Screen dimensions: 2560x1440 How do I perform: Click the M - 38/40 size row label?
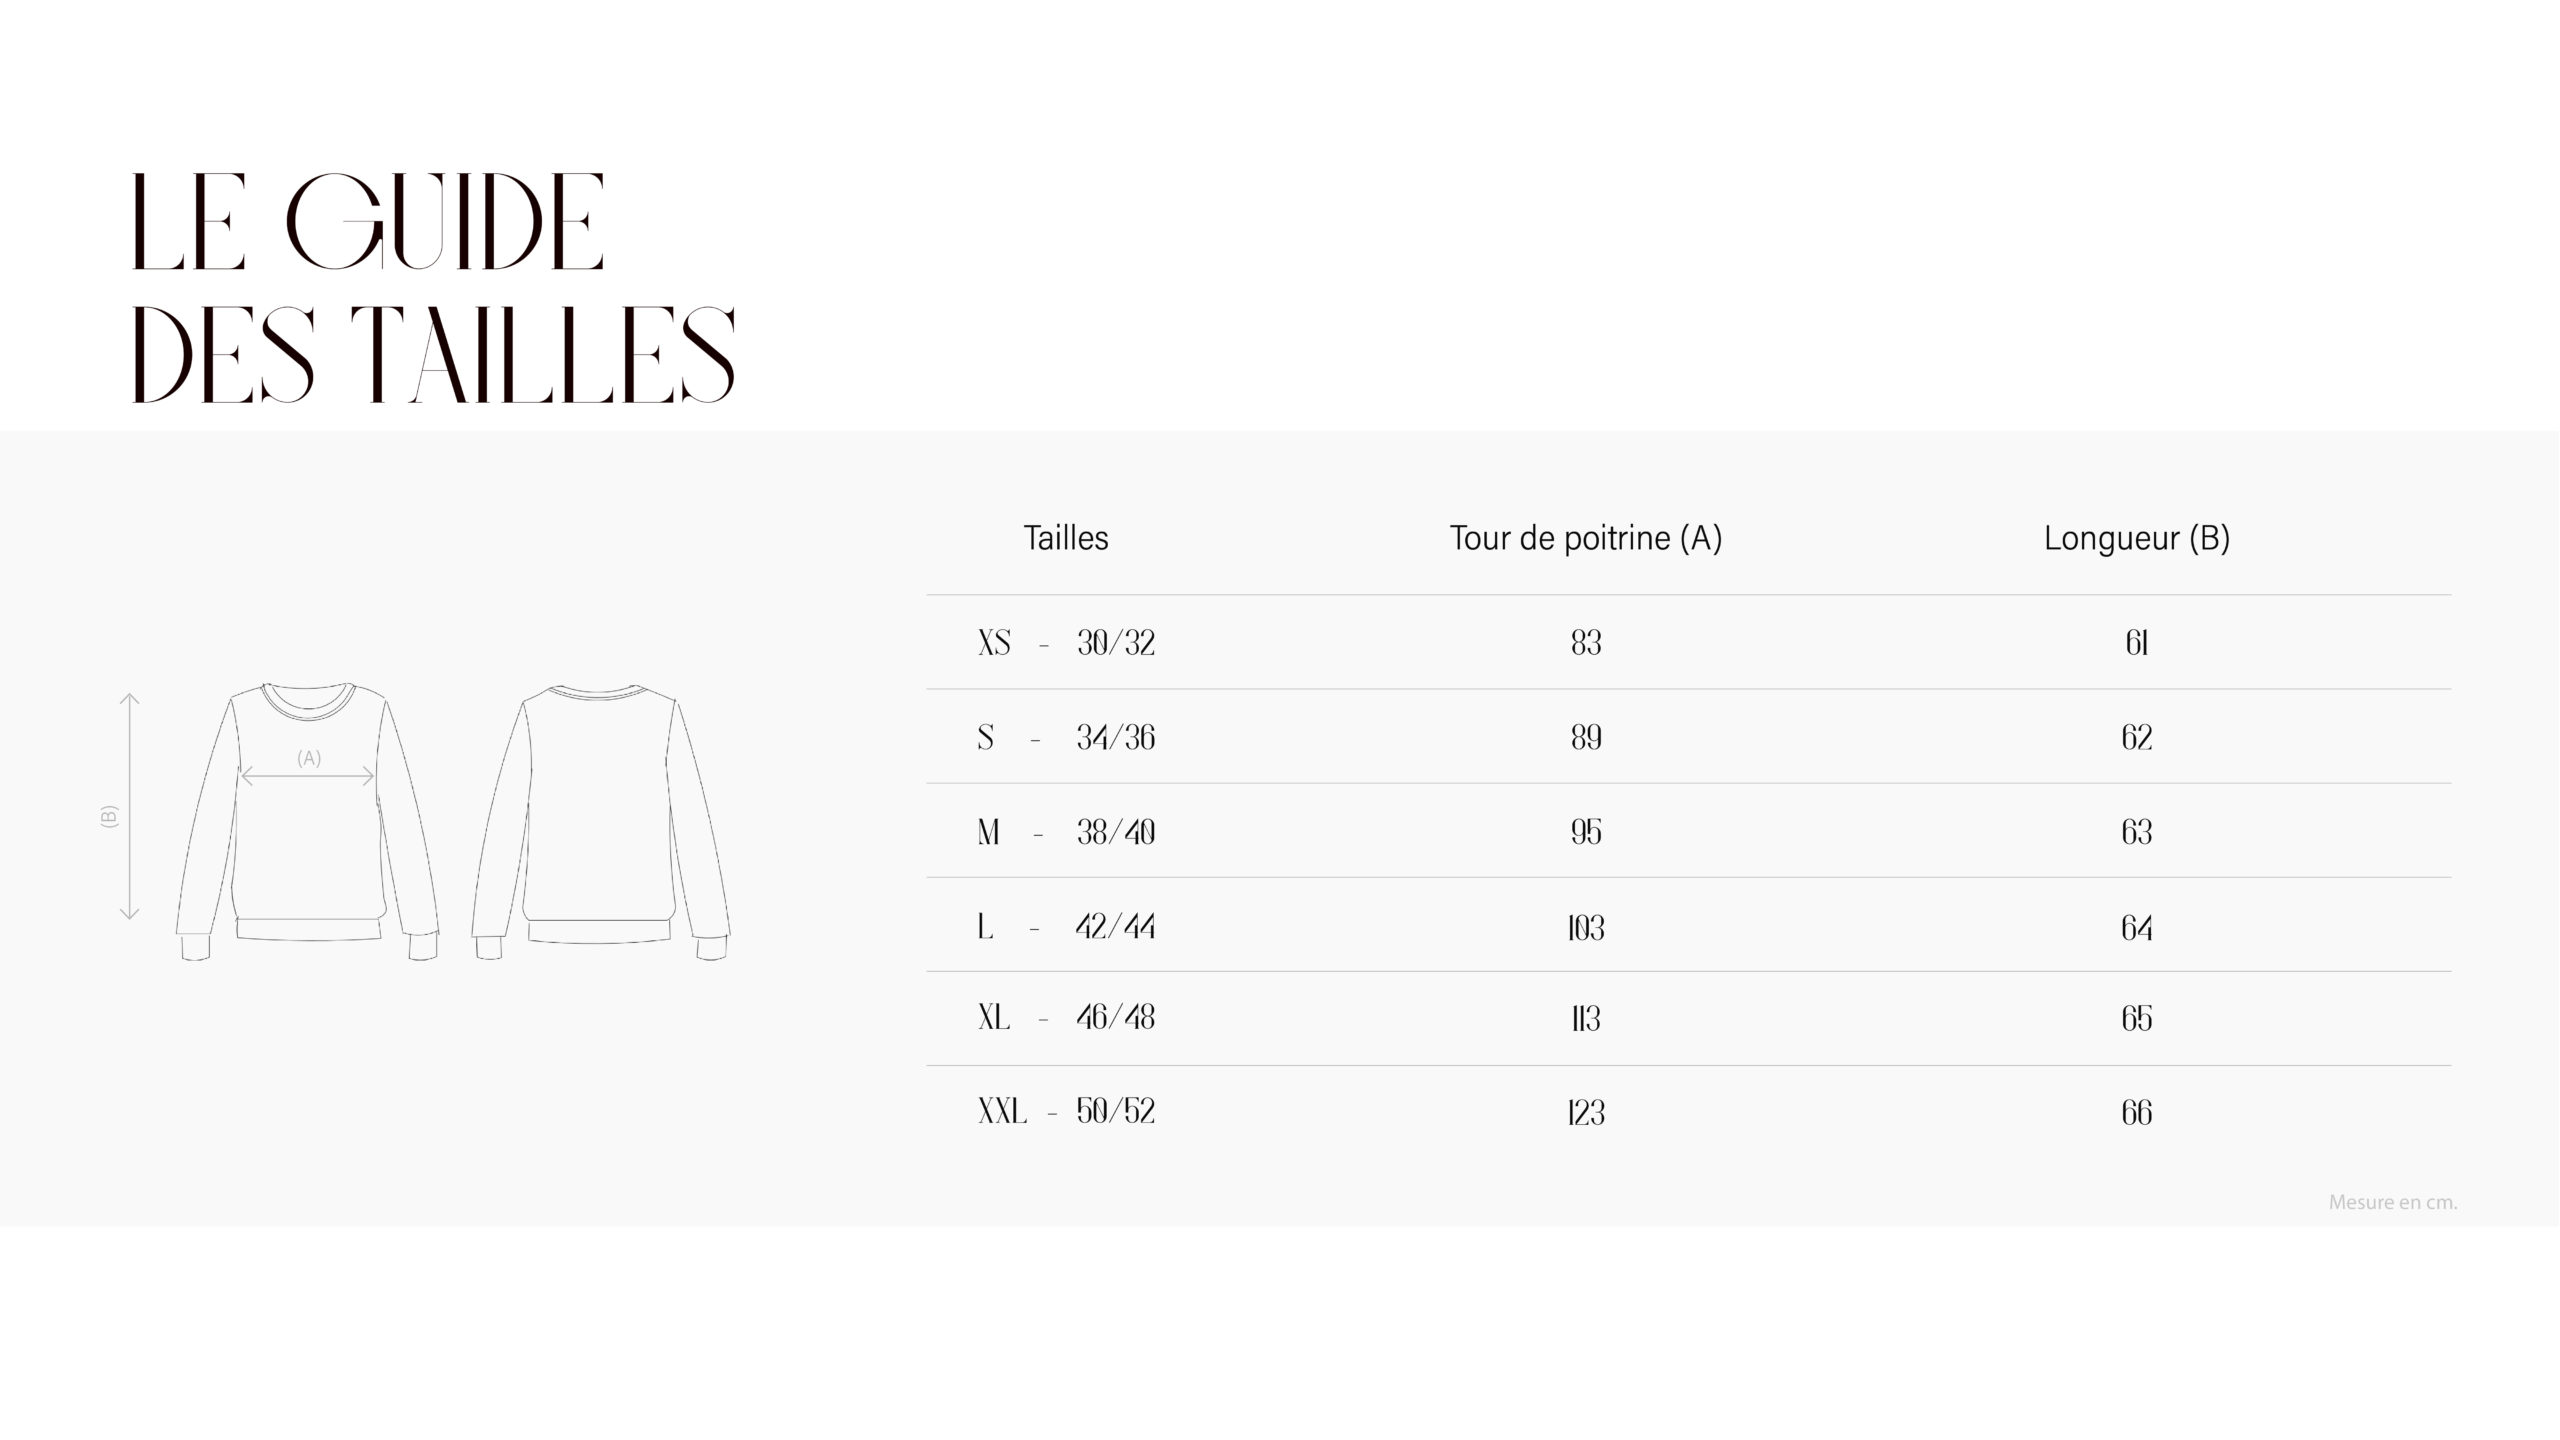[x=1066, y=832]
